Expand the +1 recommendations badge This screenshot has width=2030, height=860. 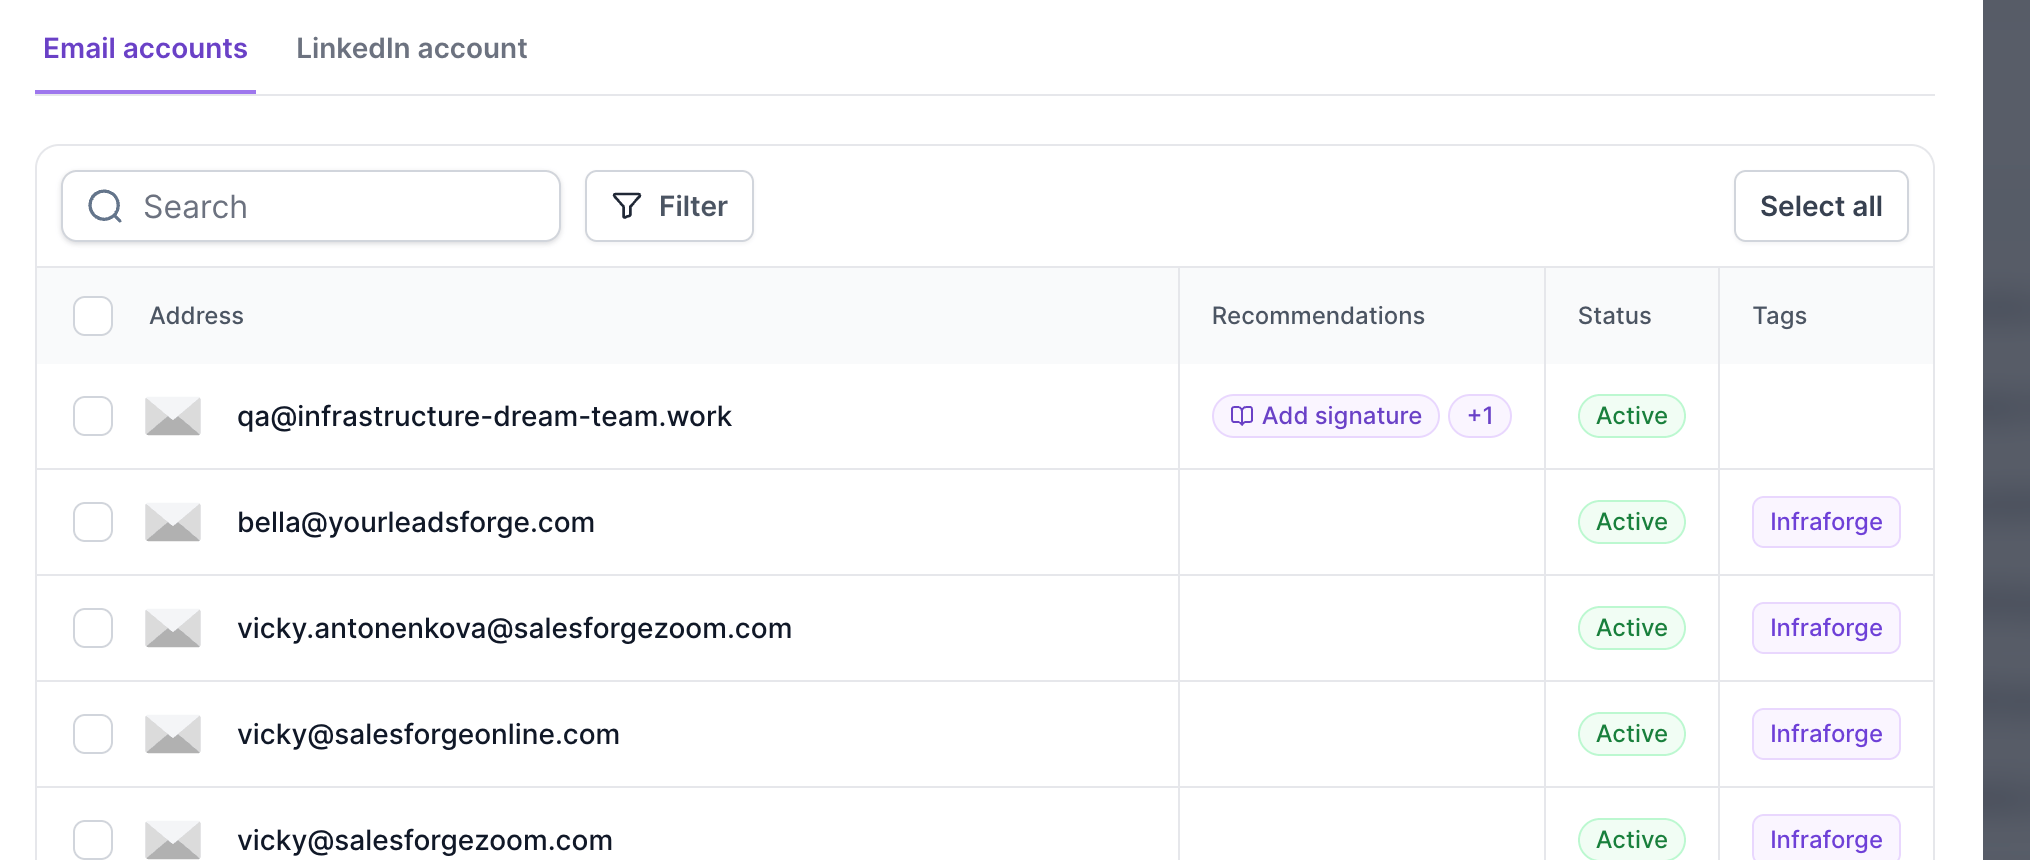(x=1480, y=416)
